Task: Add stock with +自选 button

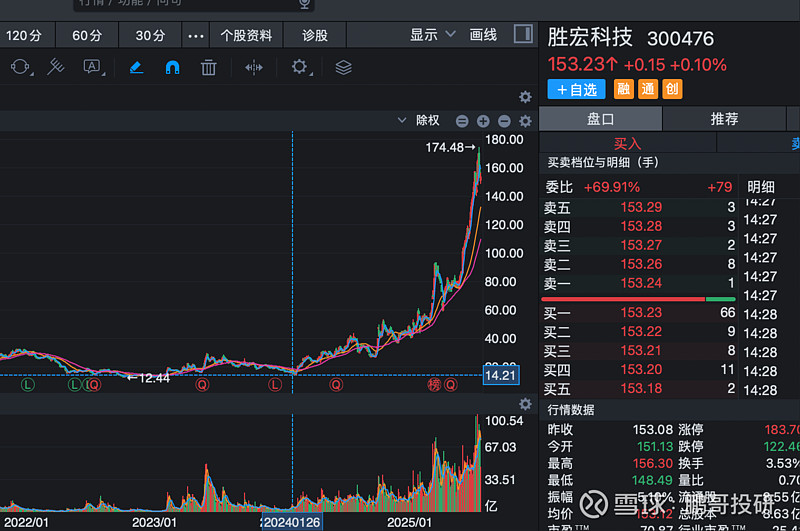Action: 576,89
